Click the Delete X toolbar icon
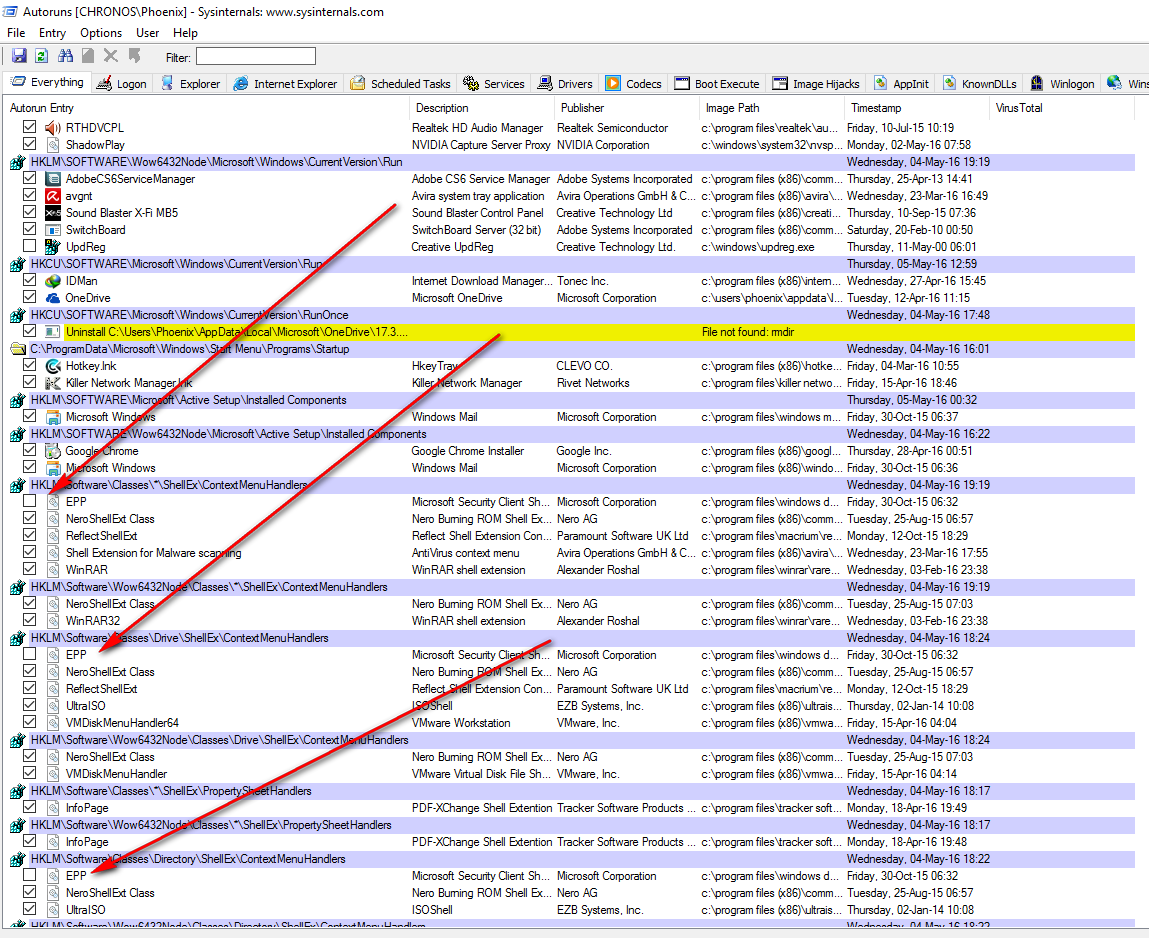Viewport: 1149px width, 938px height. pyautogui.click(x=111, y=56)
